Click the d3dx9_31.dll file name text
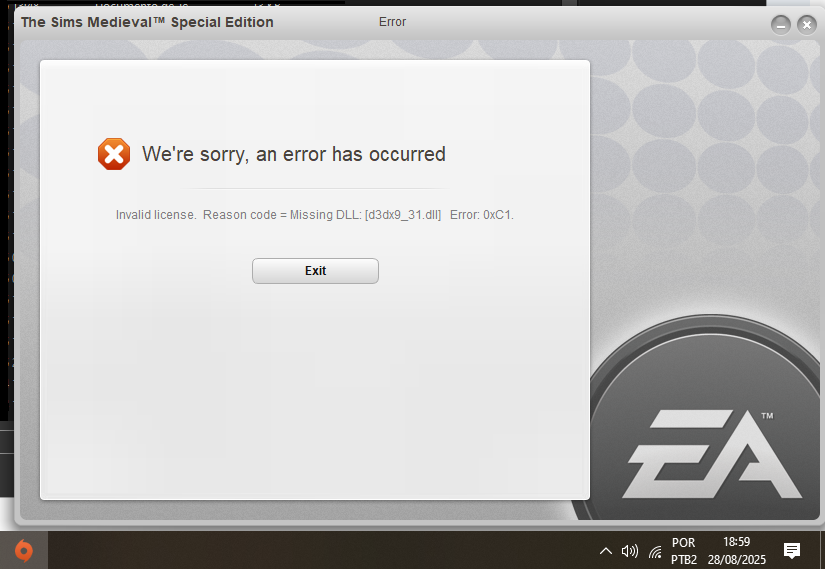 (x=403, y=215)
